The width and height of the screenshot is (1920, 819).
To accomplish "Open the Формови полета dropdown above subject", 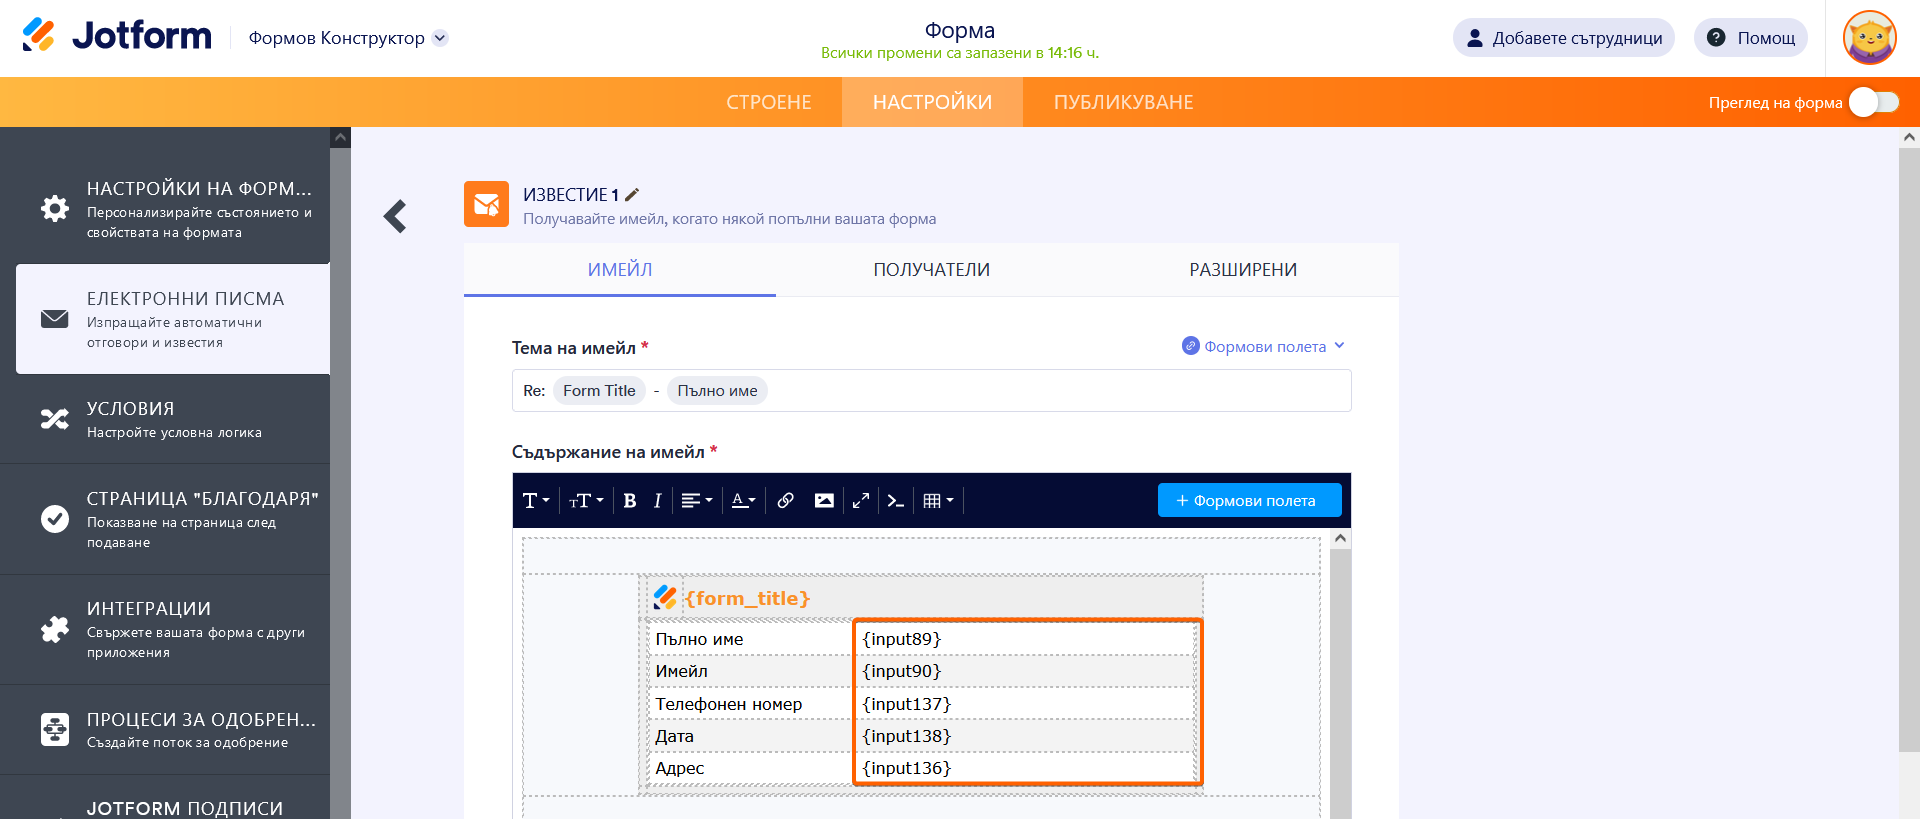I will [1264, 346].
